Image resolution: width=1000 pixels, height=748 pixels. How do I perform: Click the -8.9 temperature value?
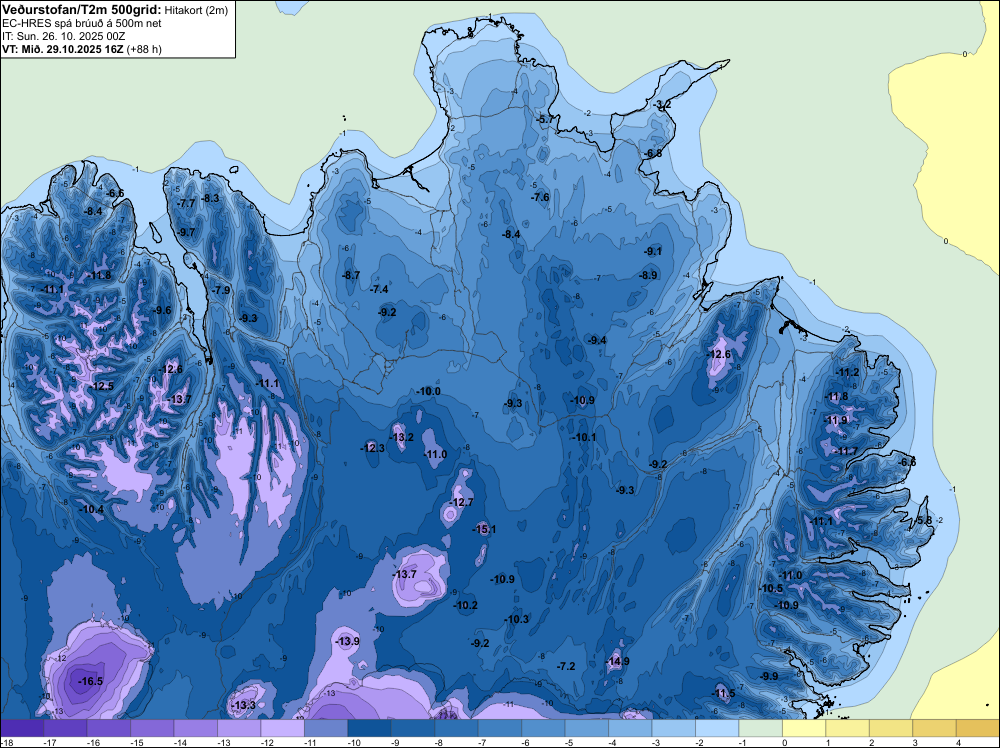click(649, 275)
